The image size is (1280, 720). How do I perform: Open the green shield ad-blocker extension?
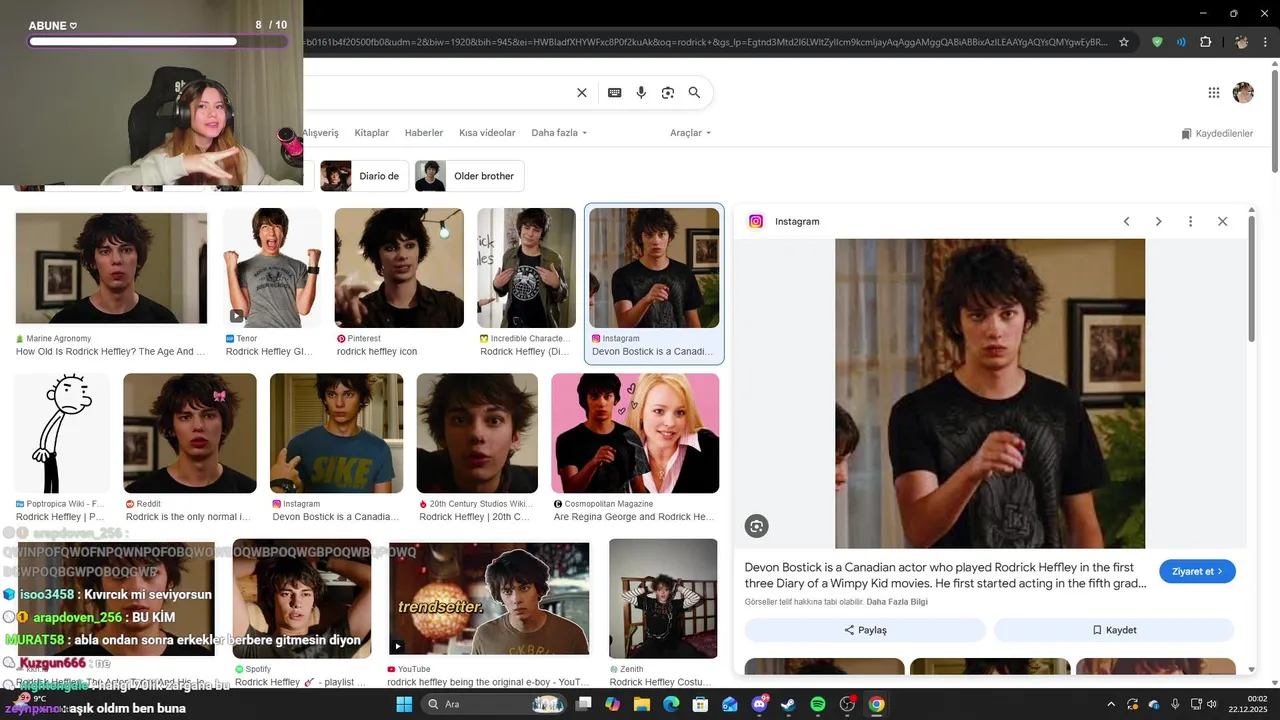(x=1158, y=42)
